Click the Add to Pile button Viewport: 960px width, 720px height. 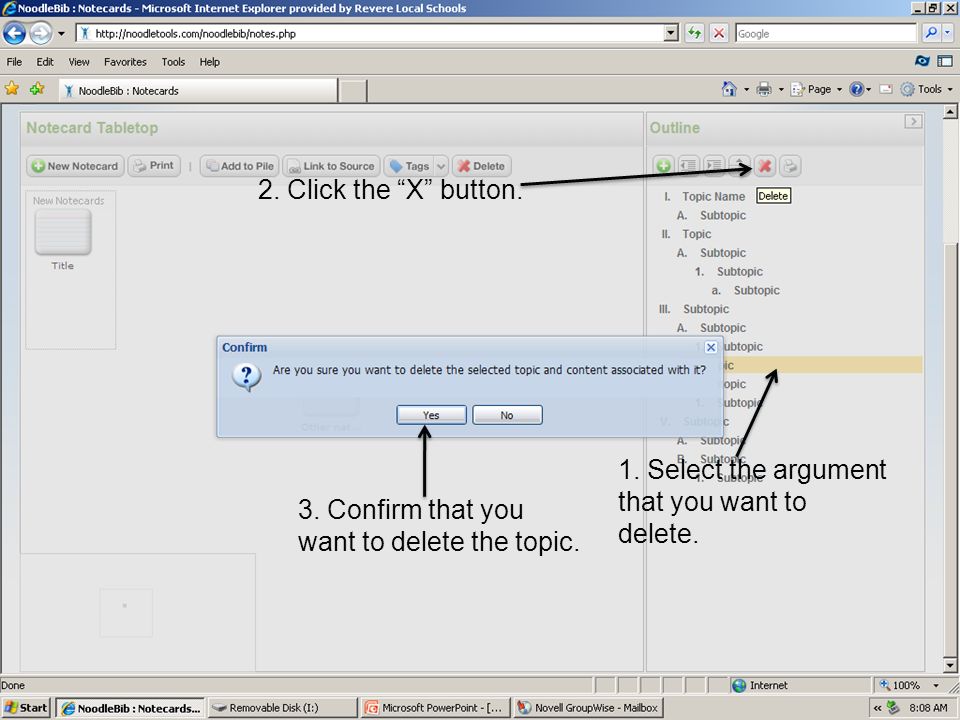[239, 166]
